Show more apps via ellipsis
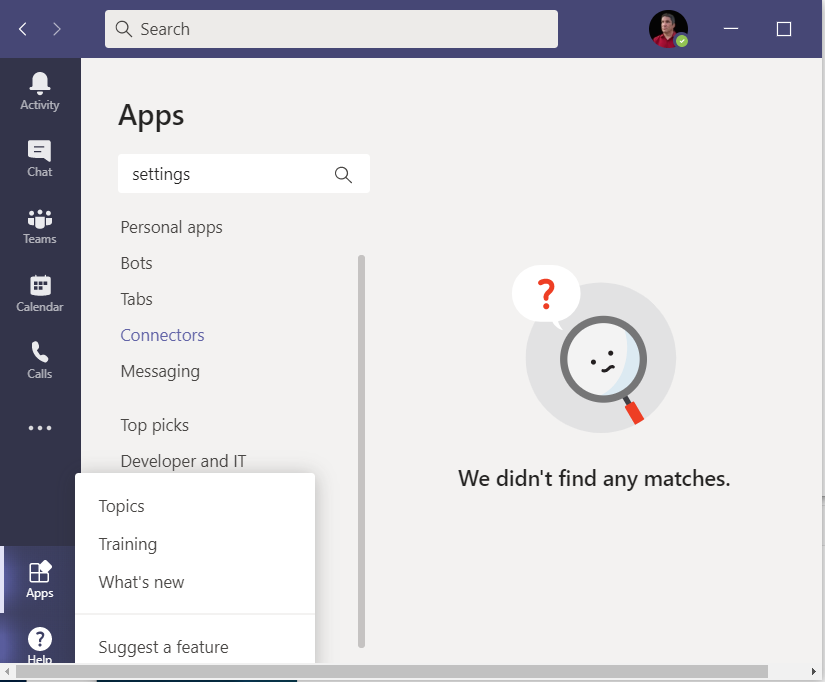Viewport: 825px width, 682px height. click(x=40, y=428)
